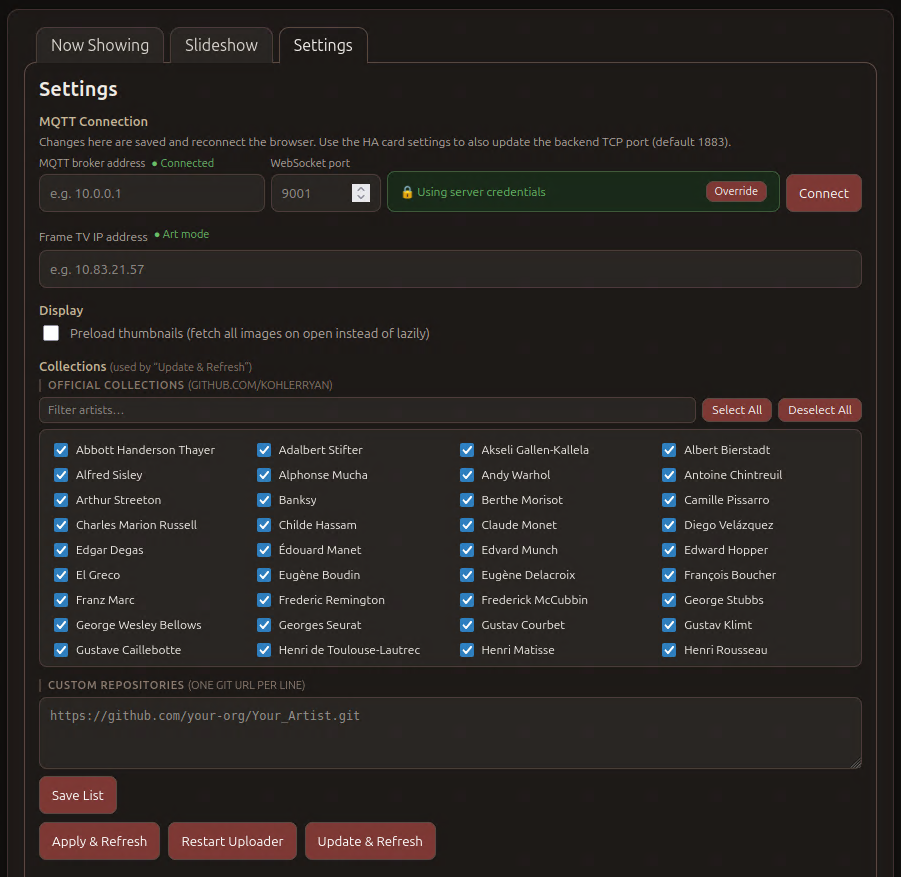Uncheck Abbott Handerson Thayer
Image resolution: width=901 pixels, height=877 pixels.
point(61,450)
